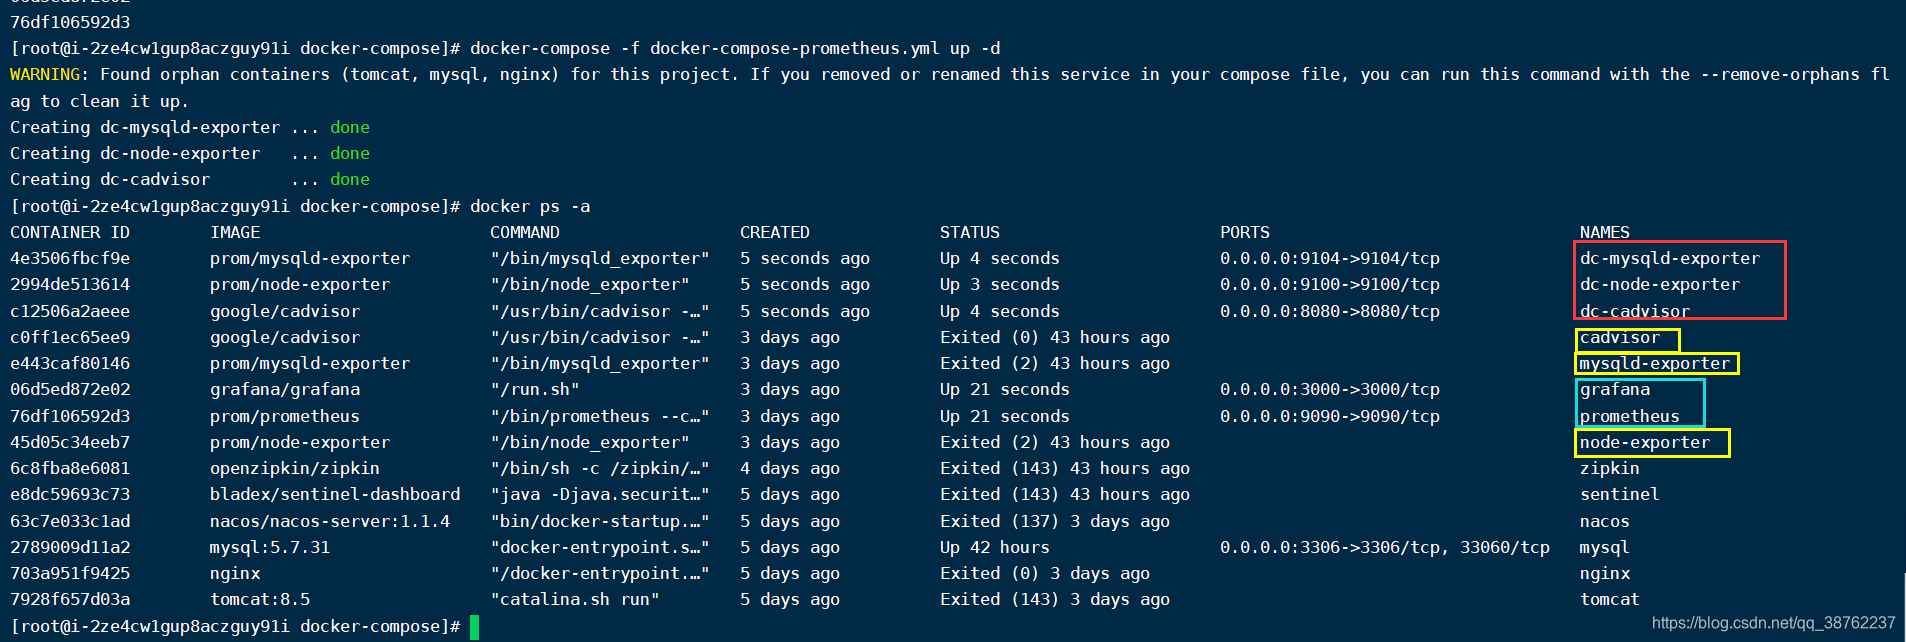Click the node-exporter container name

tap(1645, 442)
